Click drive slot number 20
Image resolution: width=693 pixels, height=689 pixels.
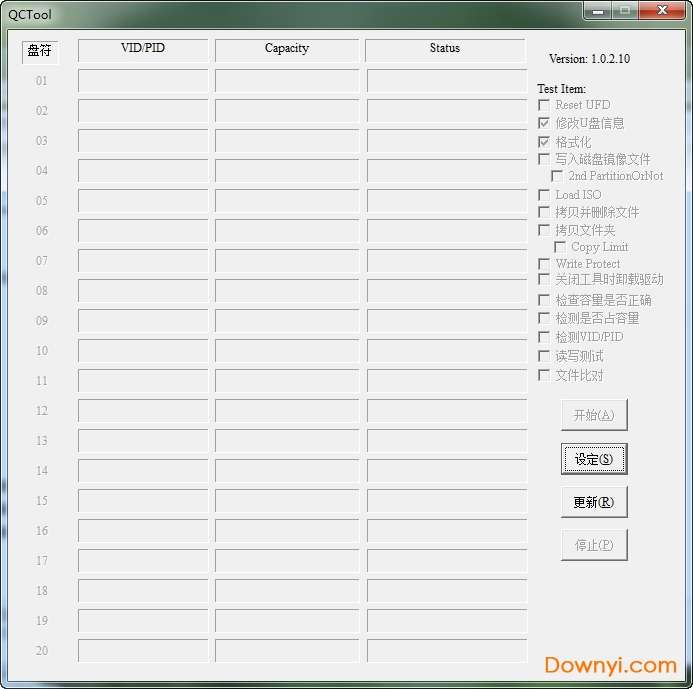42,651
